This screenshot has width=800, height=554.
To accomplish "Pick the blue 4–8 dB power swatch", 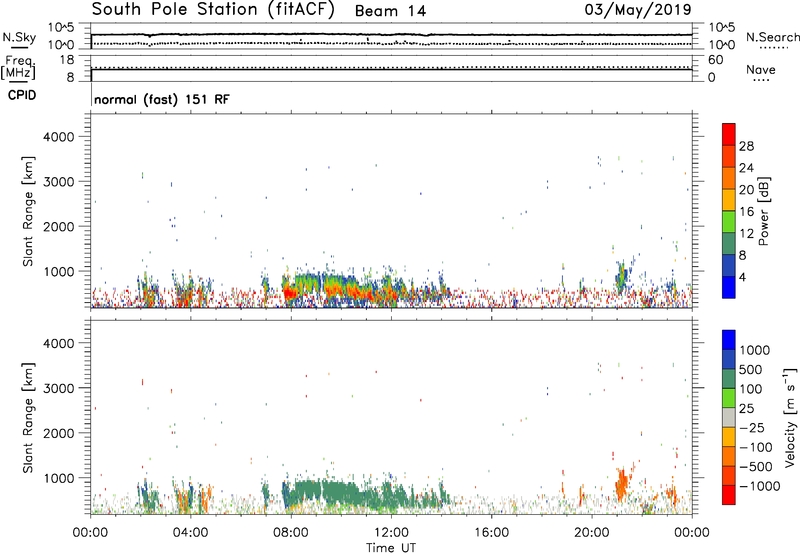I will 729,265.
